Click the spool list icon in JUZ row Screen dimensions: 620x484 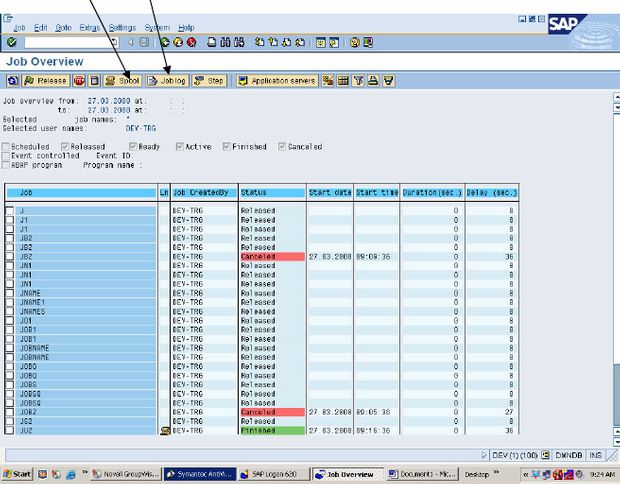click(x=165, y=431)
